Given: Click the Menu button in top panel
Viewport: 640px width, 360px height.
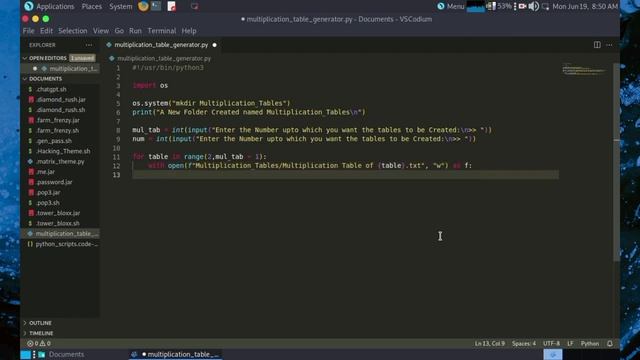Looking at the screenshot, I should coord(451,6).
